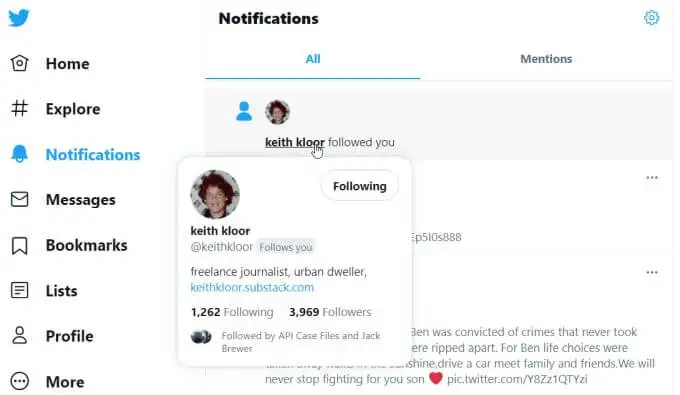Select the All notifications tab
The width and height of the screenshot is (680, 395).
[x=313, y=59]
